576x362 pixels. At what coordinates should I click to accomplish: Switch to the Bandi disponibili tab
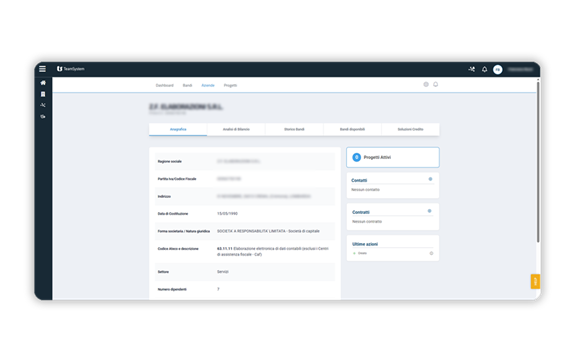(x=352, y=129)
